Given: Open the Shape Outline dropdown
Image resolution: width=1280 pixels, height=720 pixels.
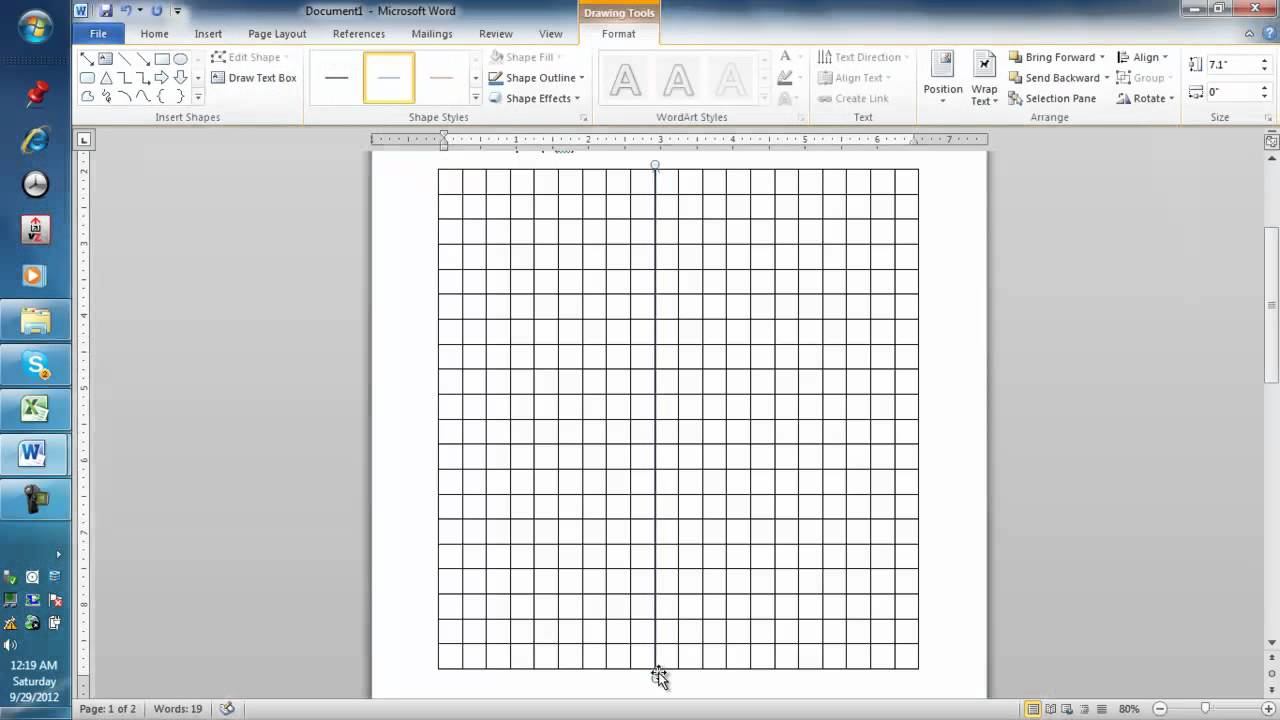Looking at the screenshot, I should (x=536, y=78).
